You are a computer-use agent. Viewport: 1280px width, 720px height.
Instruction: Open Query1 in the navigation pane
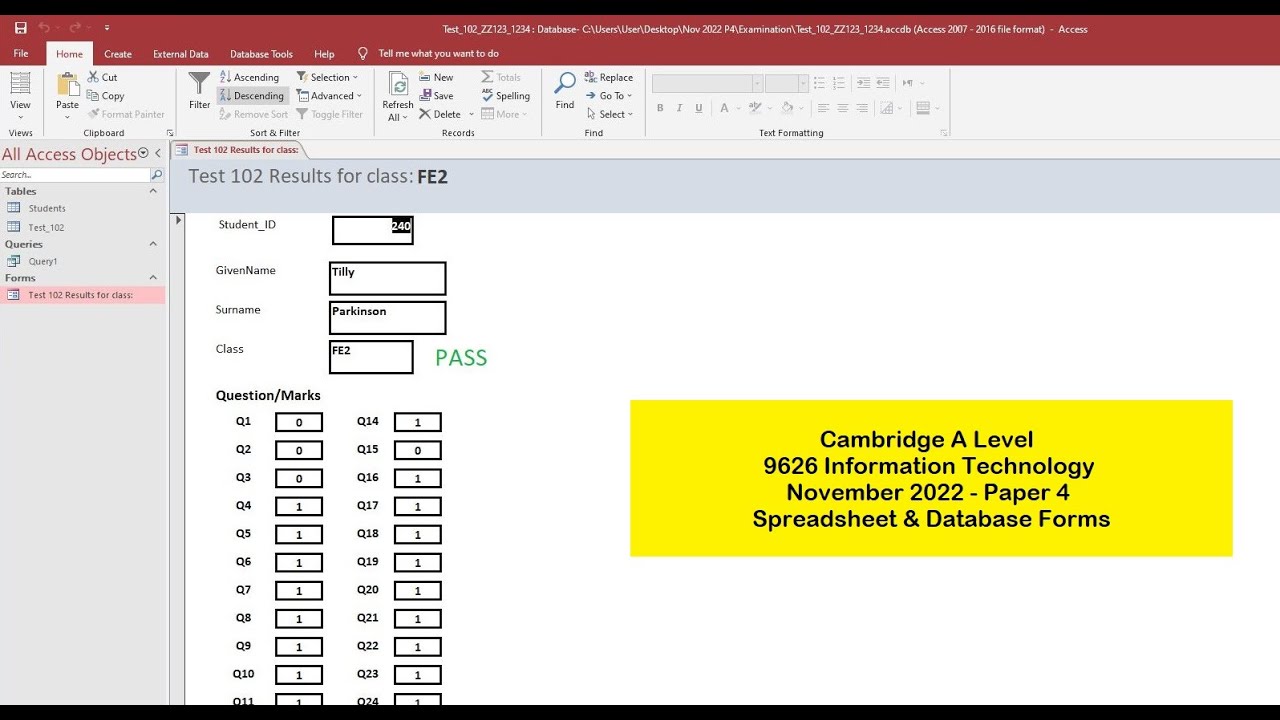click(x=43, y=261)
